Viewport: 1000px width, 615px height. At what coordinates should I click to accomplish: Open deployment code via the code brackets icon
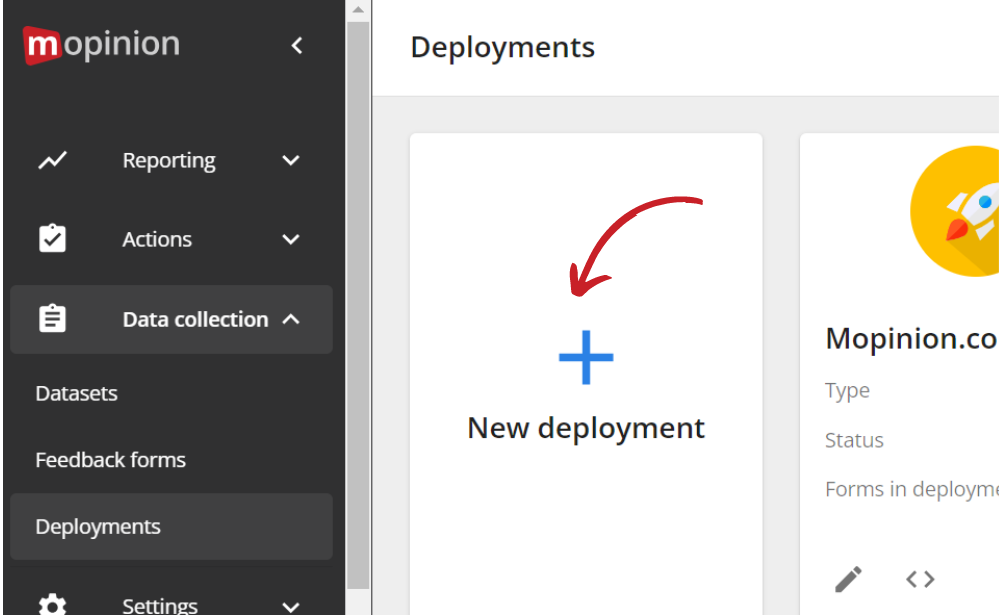point(920,579)
